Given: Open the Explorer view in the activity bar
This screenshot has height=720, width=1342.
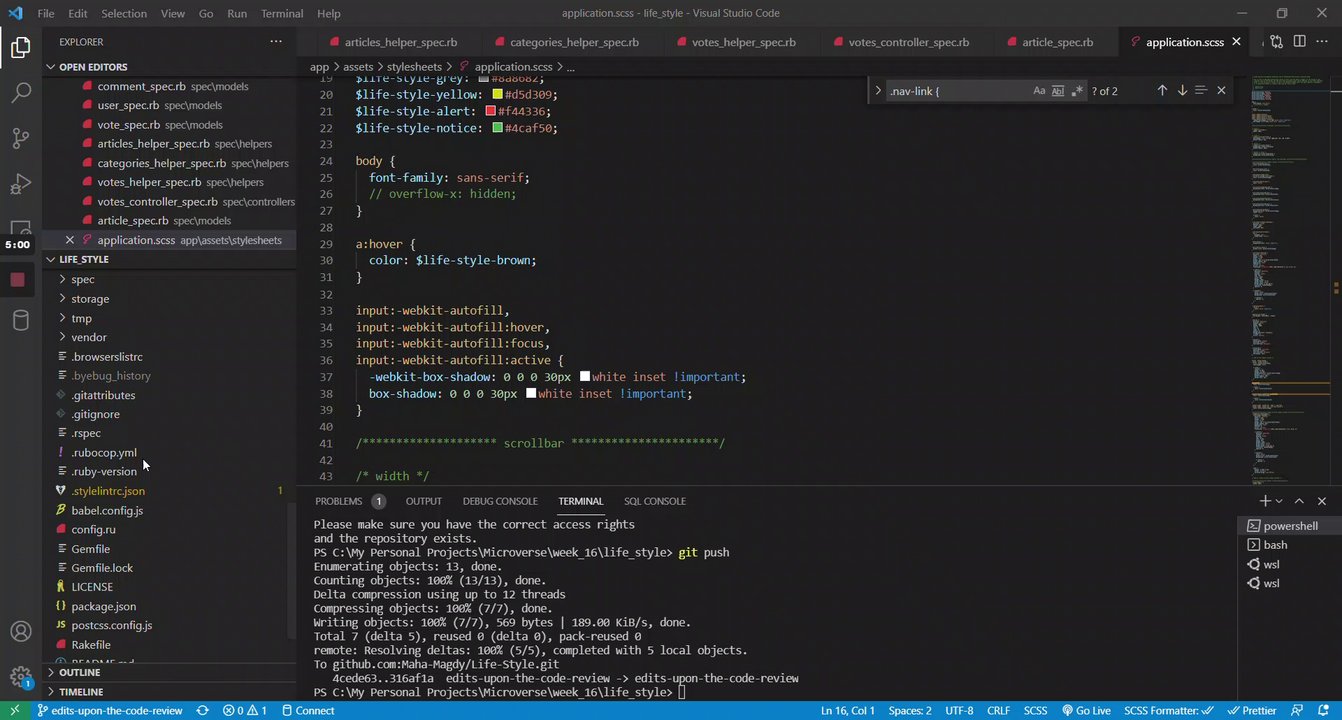Looking at the screenshot, I should [20, 47].
